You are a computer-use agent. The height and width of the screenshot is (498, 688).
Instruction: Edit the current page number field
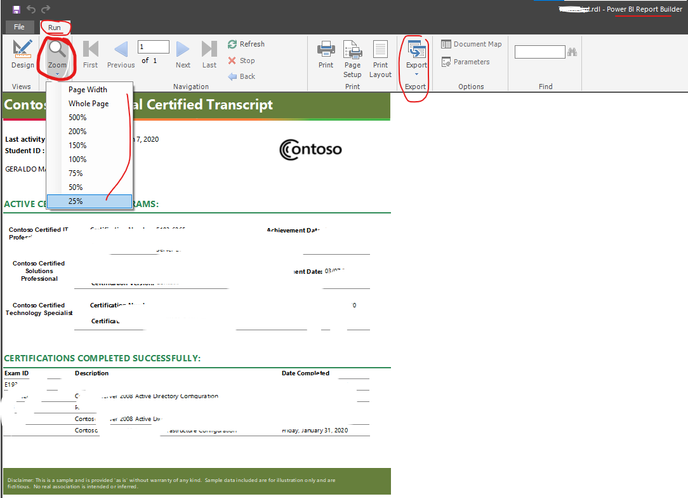(x=153, y=47)
